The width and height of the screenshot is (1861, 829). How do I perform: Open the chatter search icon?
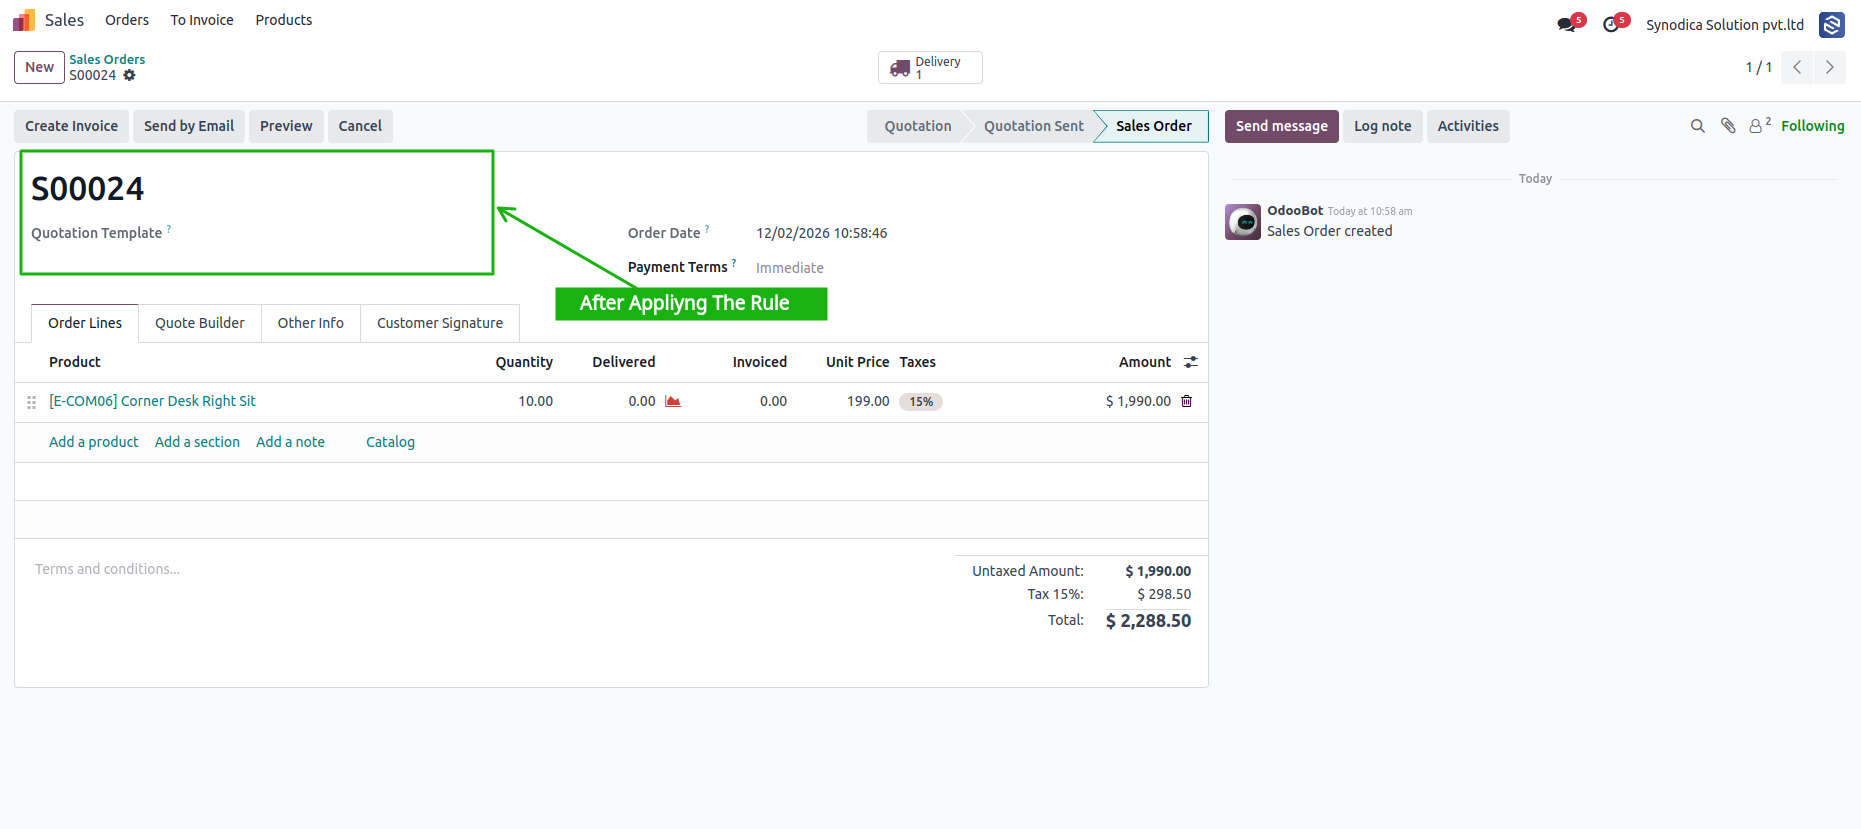pyautogui.click(x=1697, y=126)
